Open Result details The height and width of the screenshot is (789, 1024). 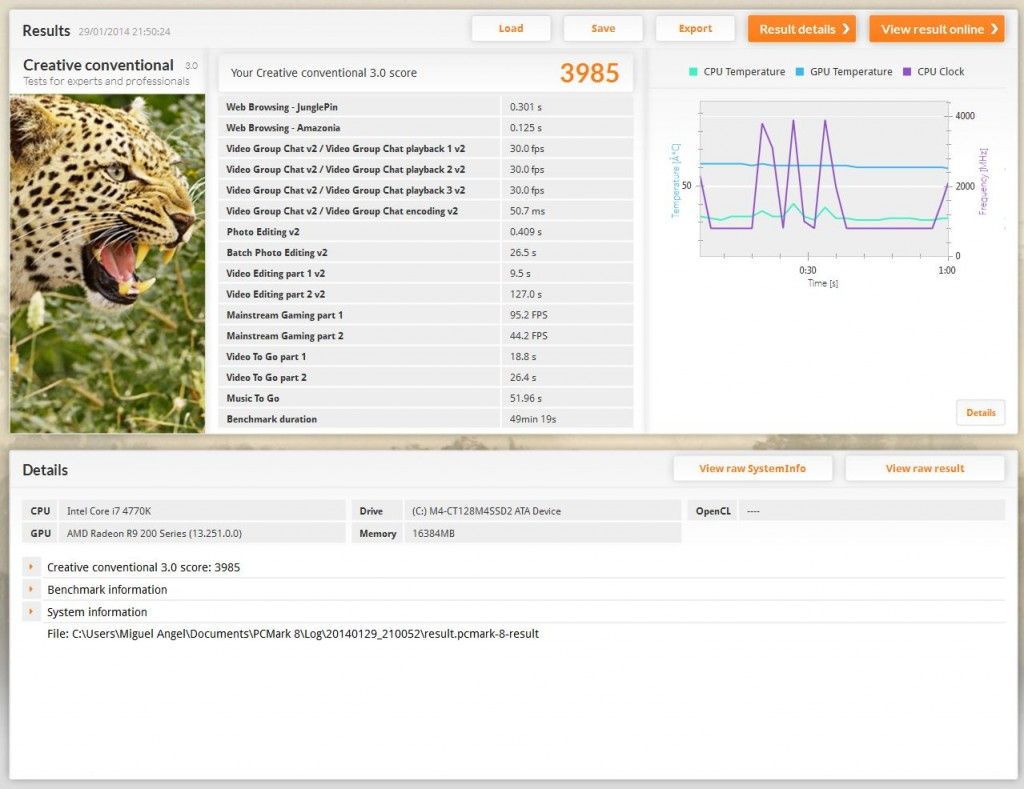coord(802,29)
